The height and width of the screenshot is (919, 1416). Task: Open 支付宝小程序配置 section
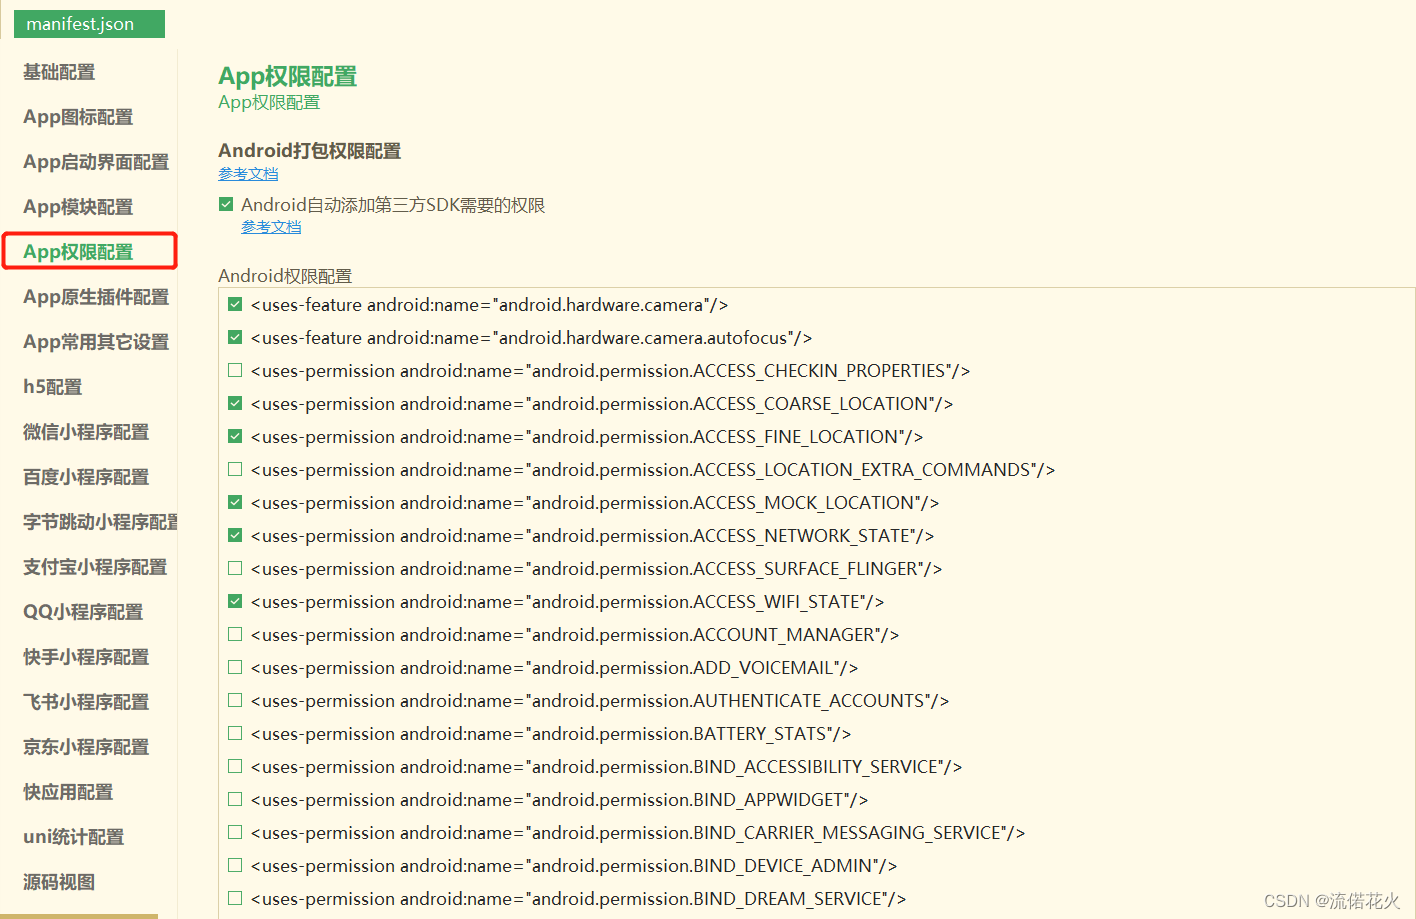95,567
